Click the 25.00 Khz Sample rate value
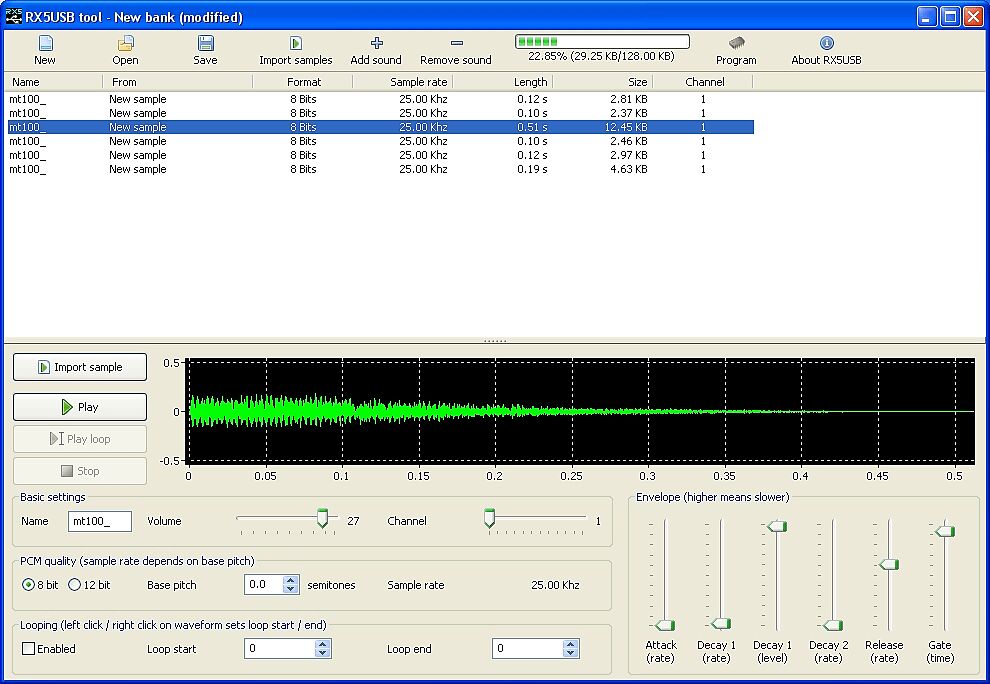The height and width of the screenshot is (684, 990). tap(555, 585)
